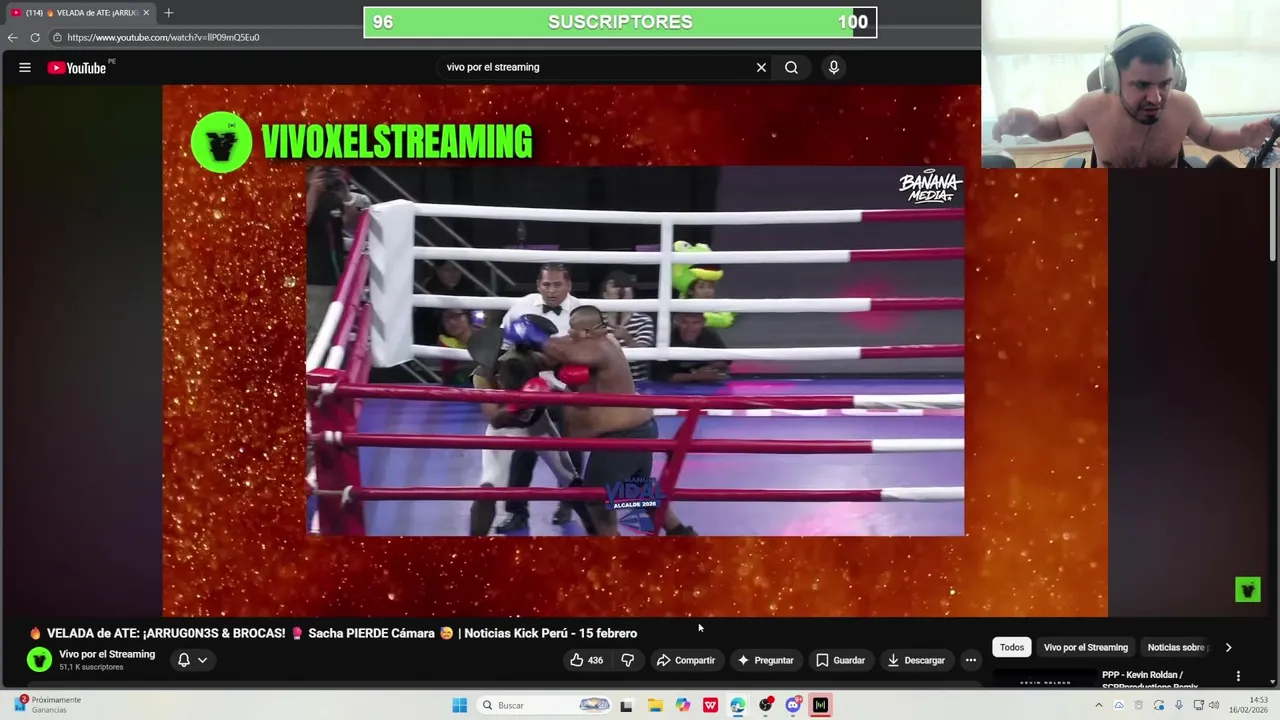This screenshot has height=720, width=1280.
Task: Show more filter chips with right chevron
Action: (1228, 647)
